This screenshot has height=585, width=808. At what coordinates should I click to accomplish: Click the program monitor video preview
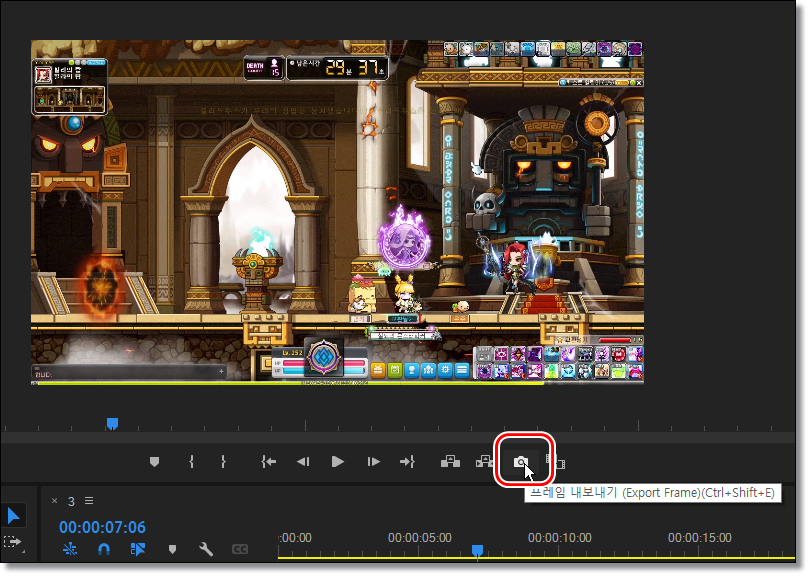(338, 212)
